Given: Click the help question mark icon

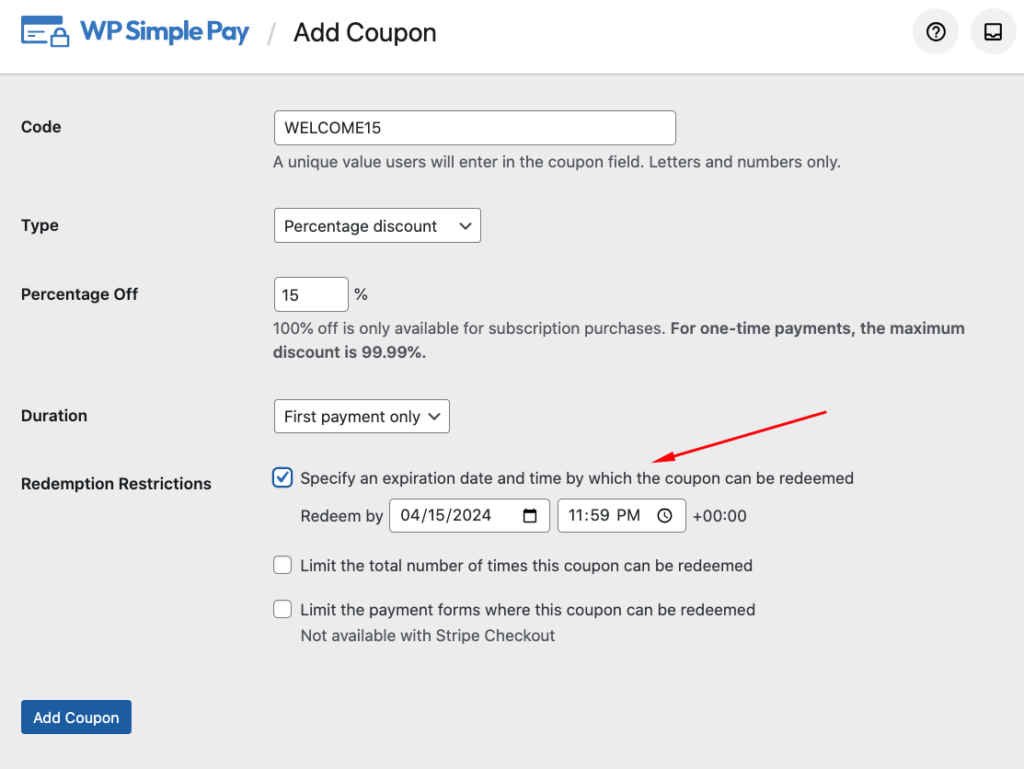Looking at the screenshot, I should [936, 32].
